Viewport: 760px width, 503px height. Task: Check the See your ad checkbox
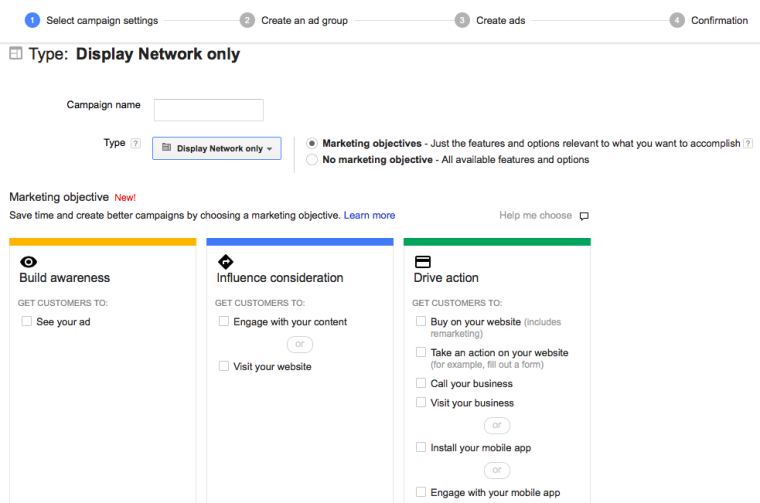click(x=26, y=322)
